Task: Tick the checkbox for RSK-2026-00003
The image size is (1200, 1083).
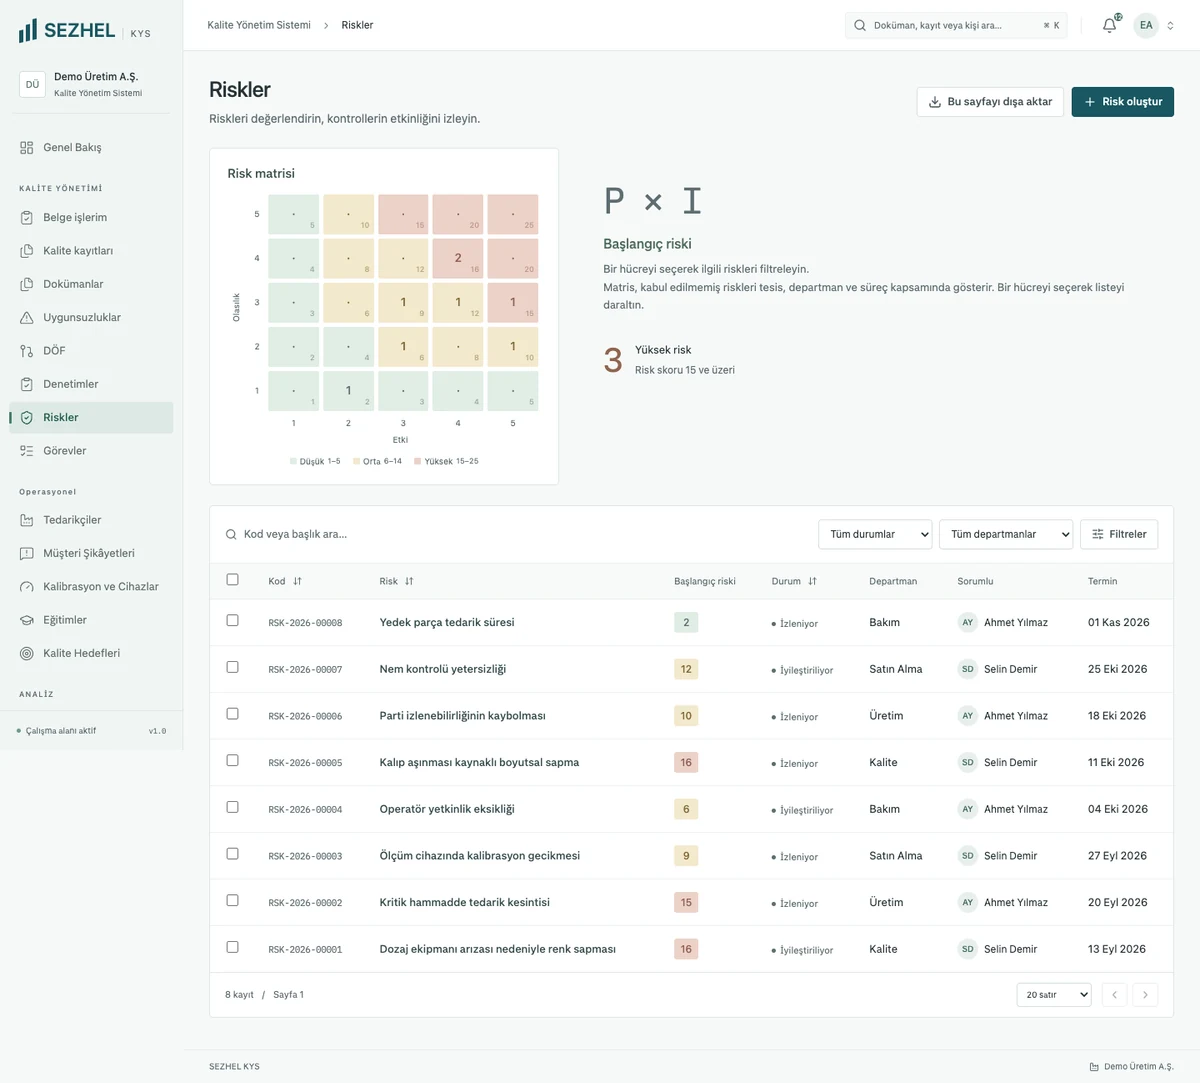Action: tap(233, 854)
